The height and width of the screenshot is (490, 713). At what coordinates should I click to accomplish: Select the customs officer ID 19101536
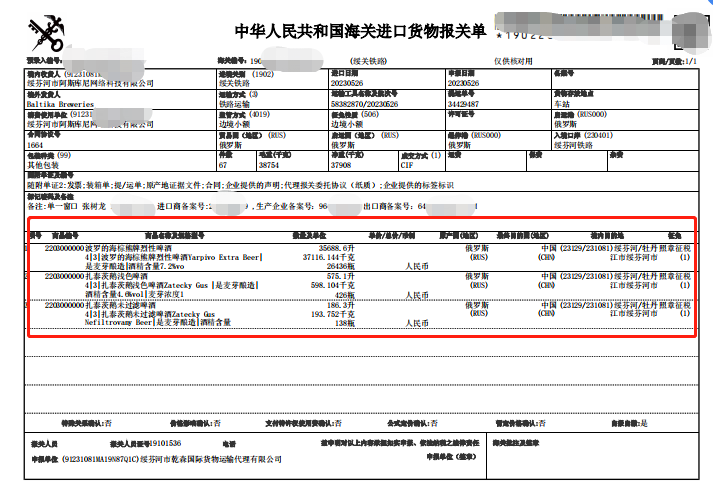click(x=166, y=443)
